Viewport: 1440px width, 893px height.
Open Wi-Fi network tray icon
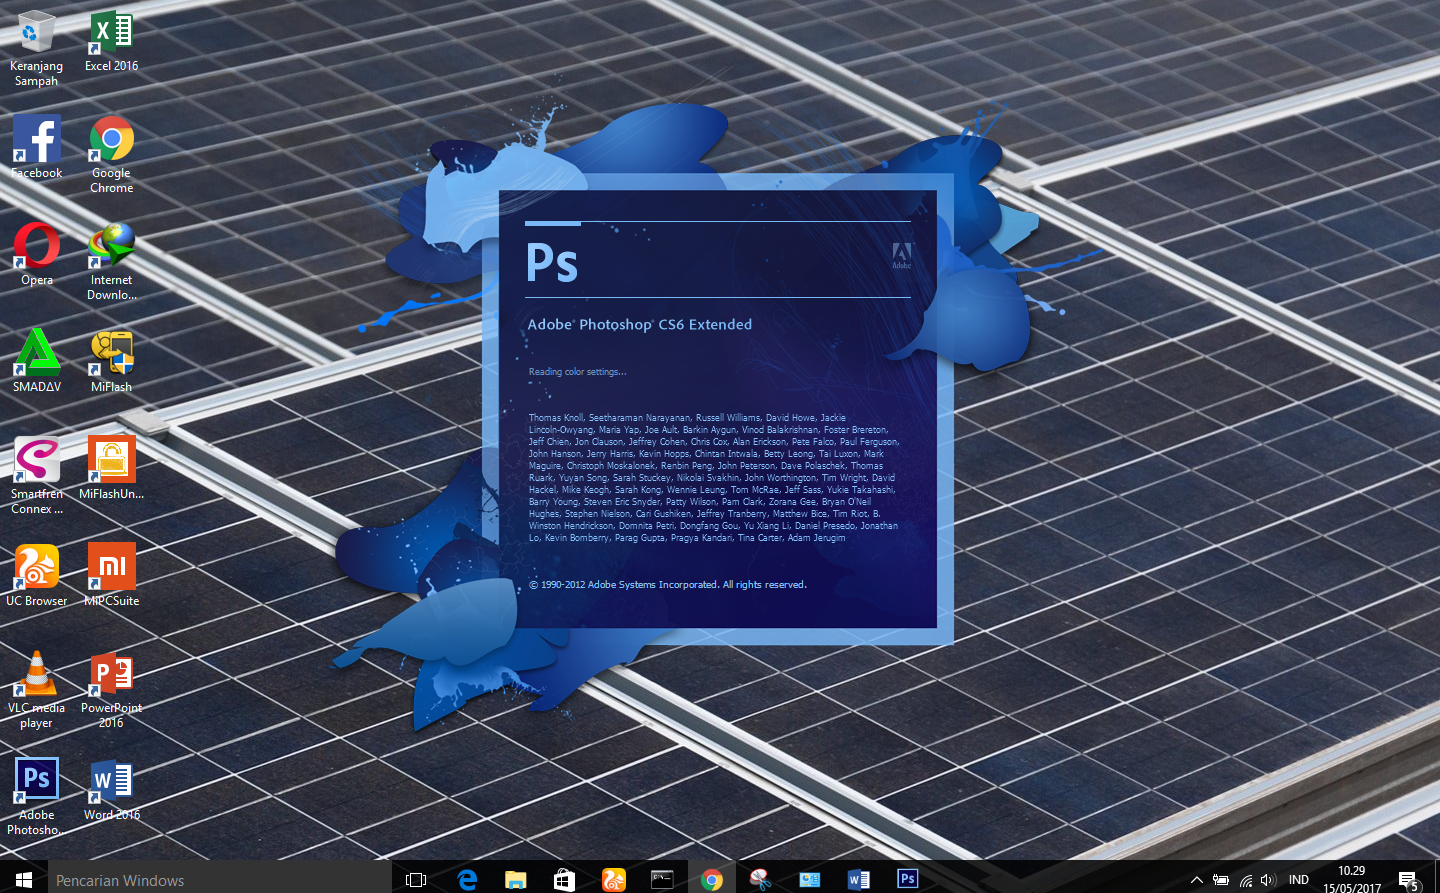pos(1245,880)
